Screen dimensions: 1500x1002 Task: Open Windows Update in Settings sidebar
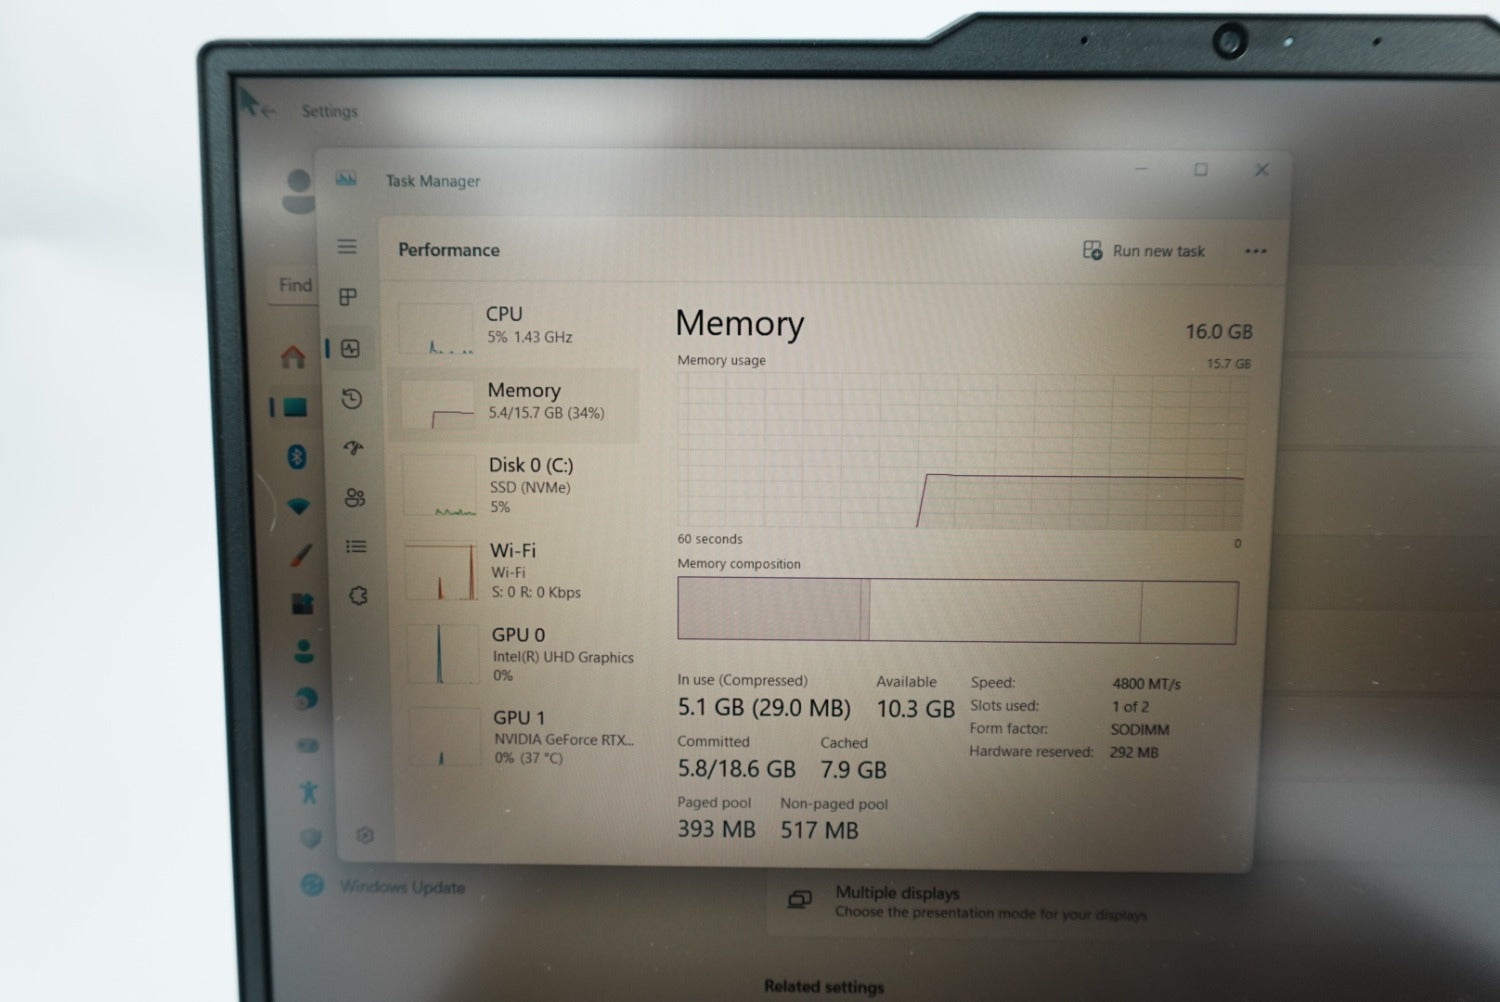[x=400, y=887]
